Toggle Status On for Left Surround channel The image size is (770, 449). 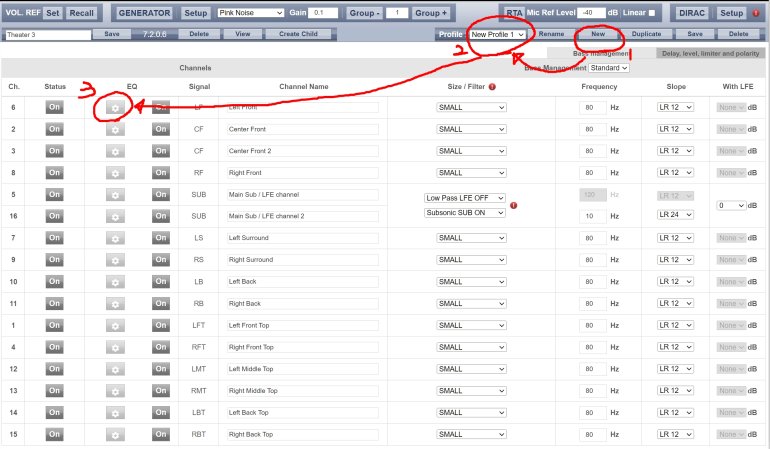pos(55,238)
